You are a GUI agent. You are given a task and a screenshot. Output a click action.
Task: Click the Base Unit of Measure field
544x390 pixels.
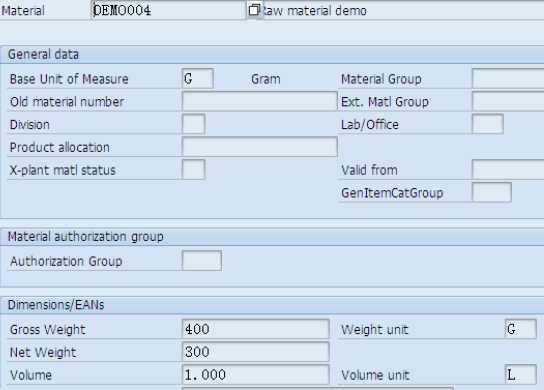click(197, 79)
